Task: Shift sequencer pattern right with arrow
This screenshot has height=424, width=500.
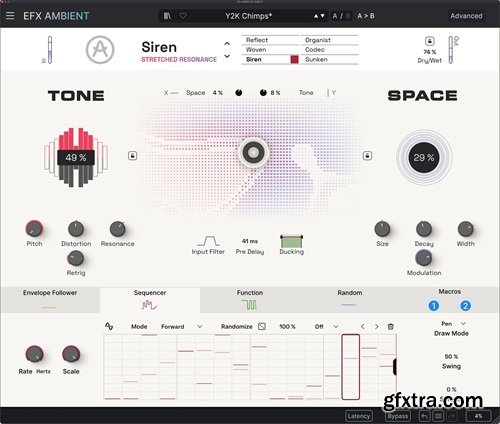Action: pos(377,327)
